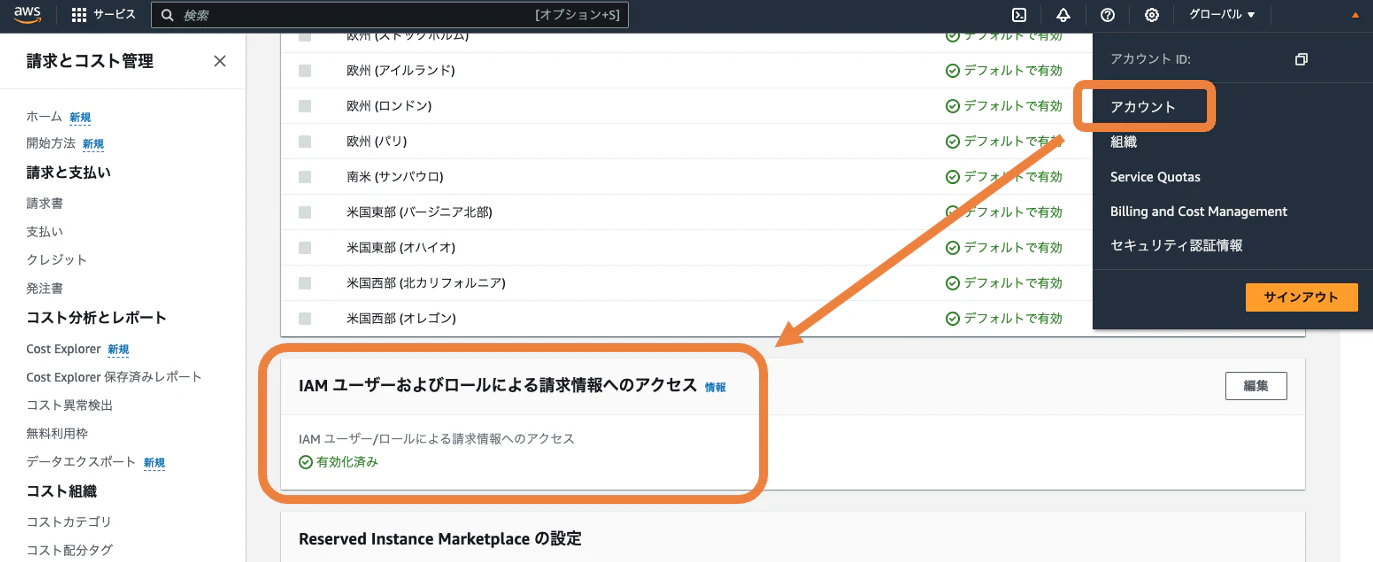Image resolution: width=1373 pixels, height=562 pixels.
Task: Check the 欧州 (アイルランド) region checkbox
Action: [x=305, y=71]
